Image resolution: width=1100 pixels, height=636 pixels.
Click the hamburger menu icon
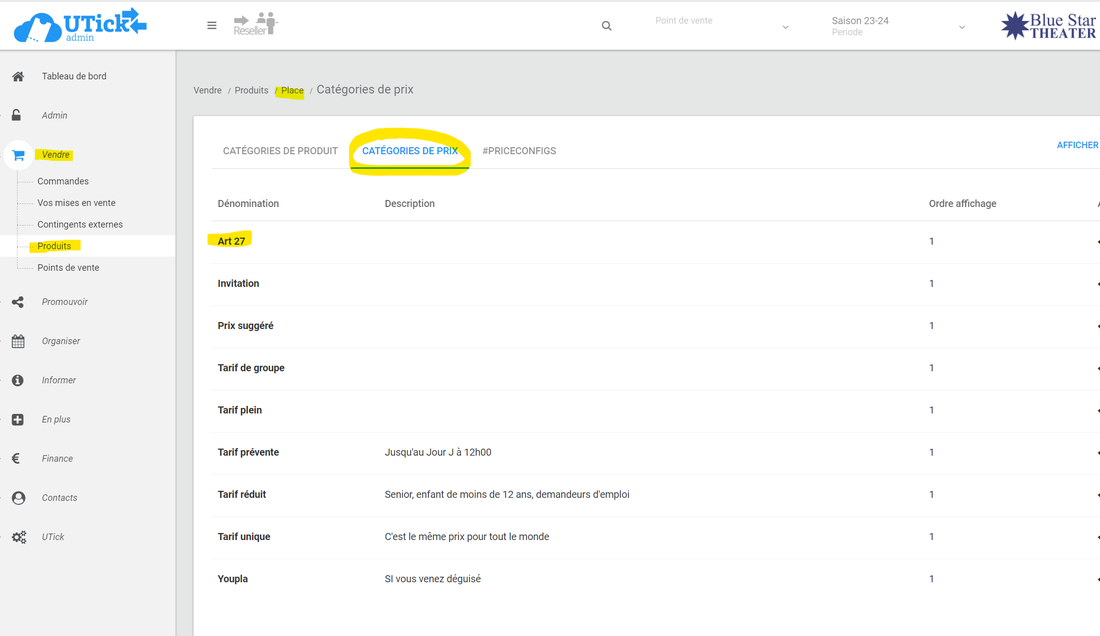pos(212,26)
